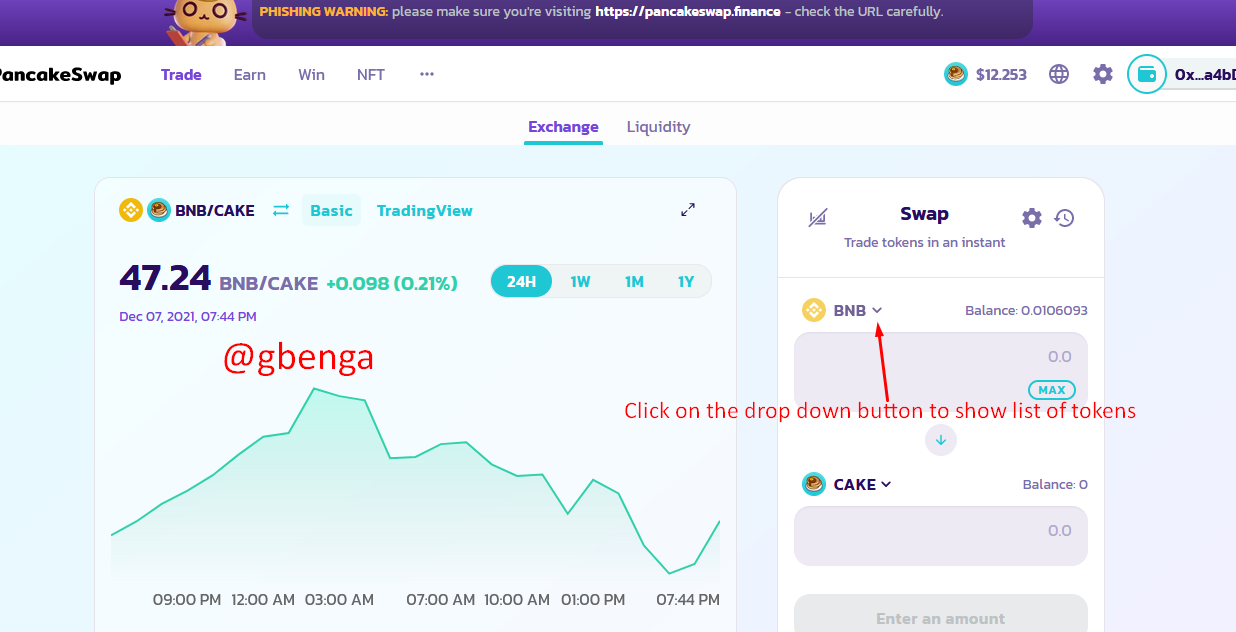The height and width of the screenshot is (632, 1236).
Task: Switch to the Exchange tab
Action: coord(563,127)
